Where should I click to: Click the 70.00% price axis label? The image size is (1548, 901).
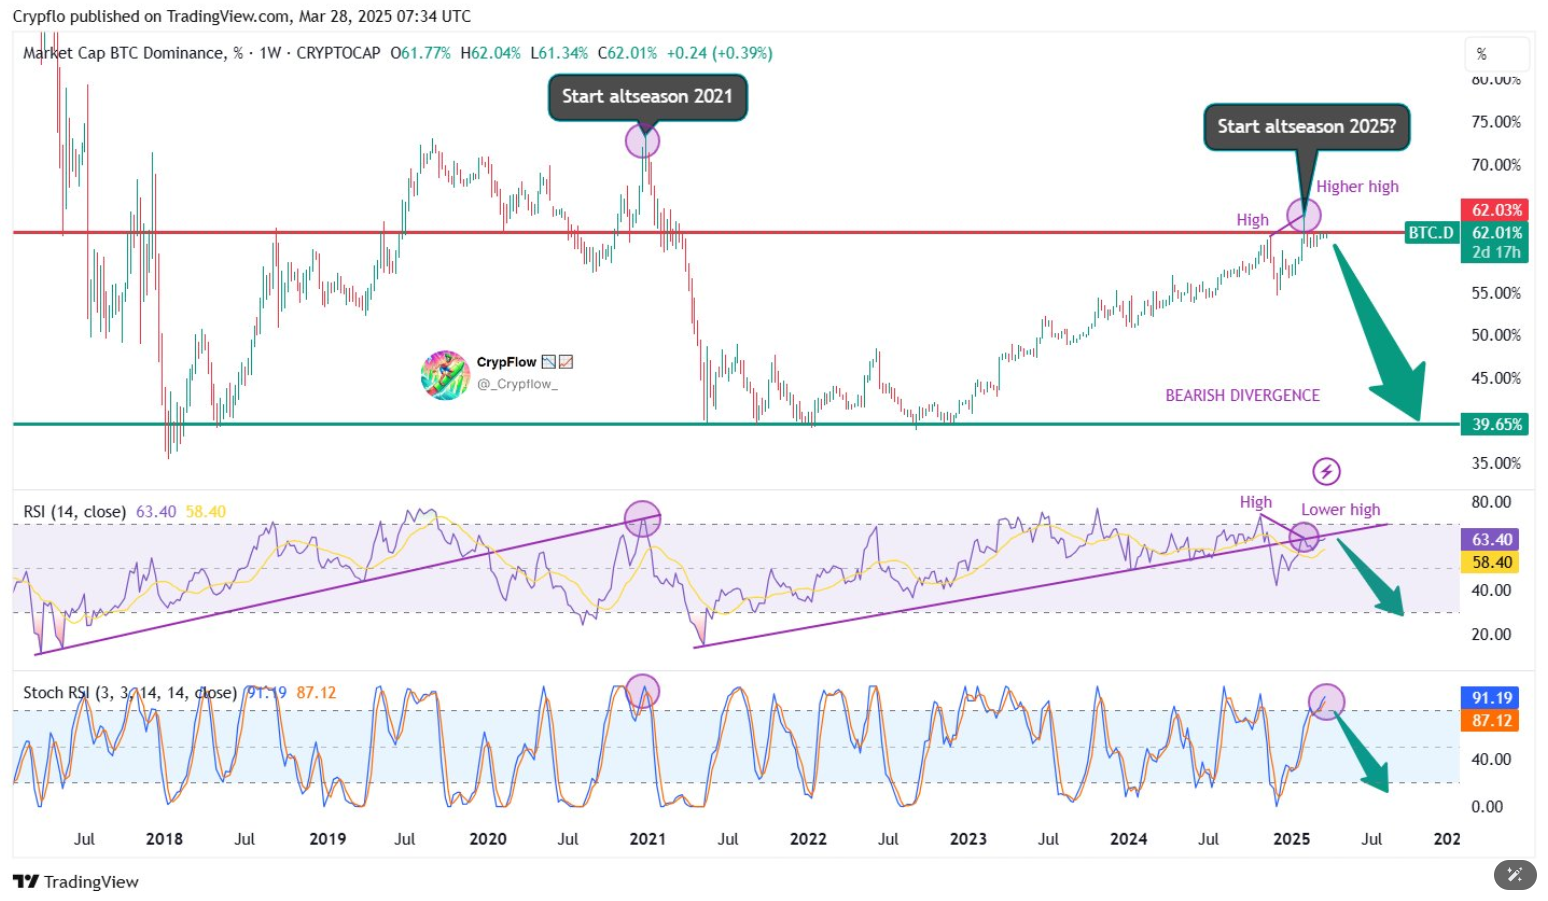coord(1496,165)
